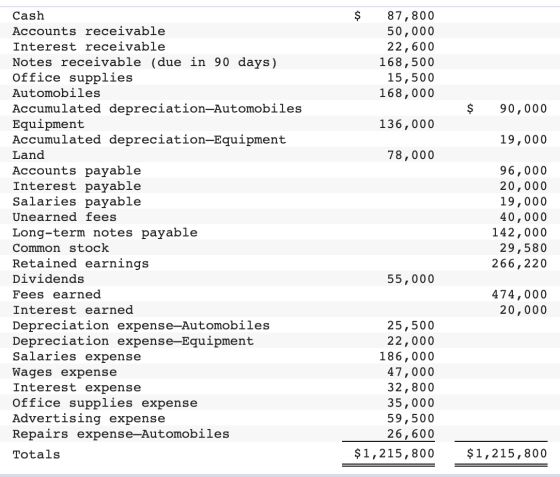Click the Fees earned amount 474,000
The width and height of the screenshot is (560, 477).
pos(519,295)
